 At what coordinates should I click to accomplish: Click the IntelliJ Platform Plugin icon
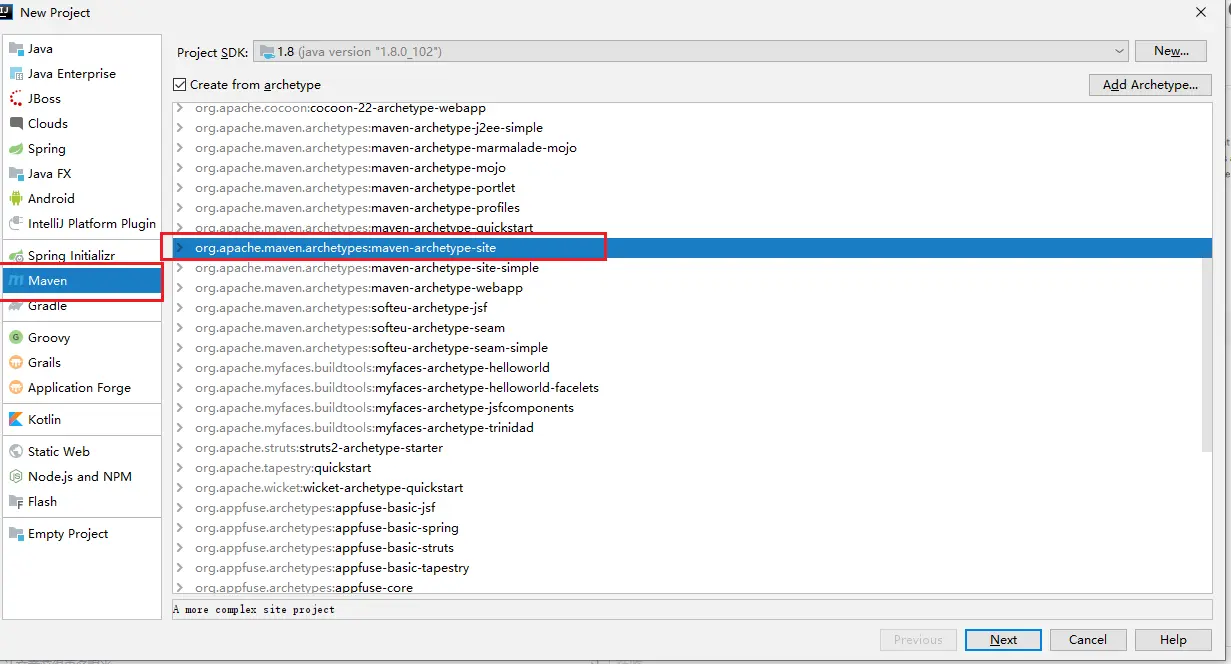point(16,224)
